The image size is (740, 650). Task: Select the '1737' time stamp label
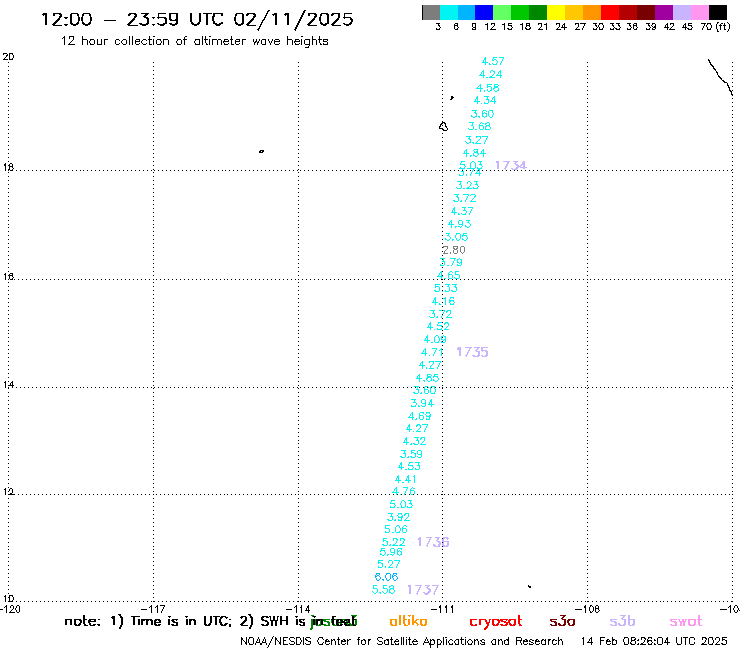[423, 590]
